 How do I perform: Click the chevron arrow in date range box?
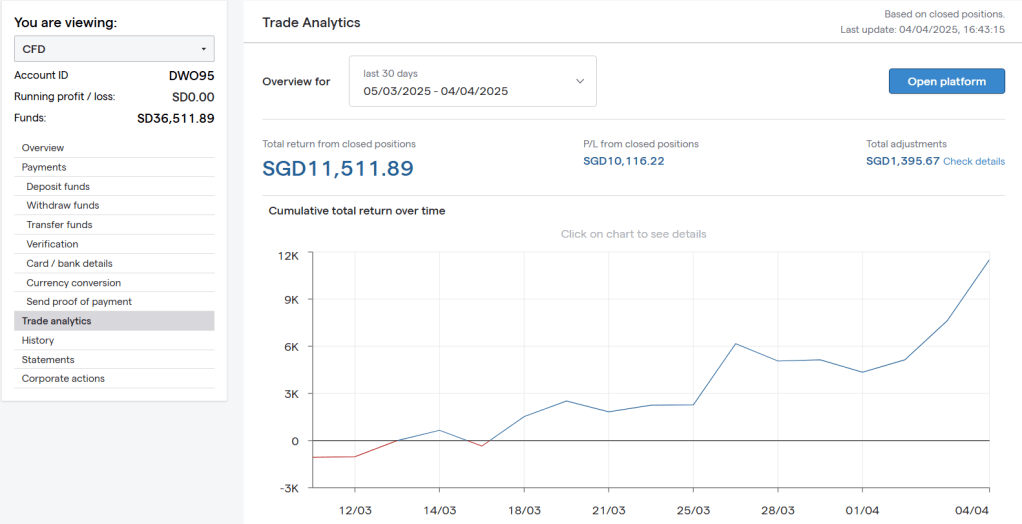pos(579,81)
